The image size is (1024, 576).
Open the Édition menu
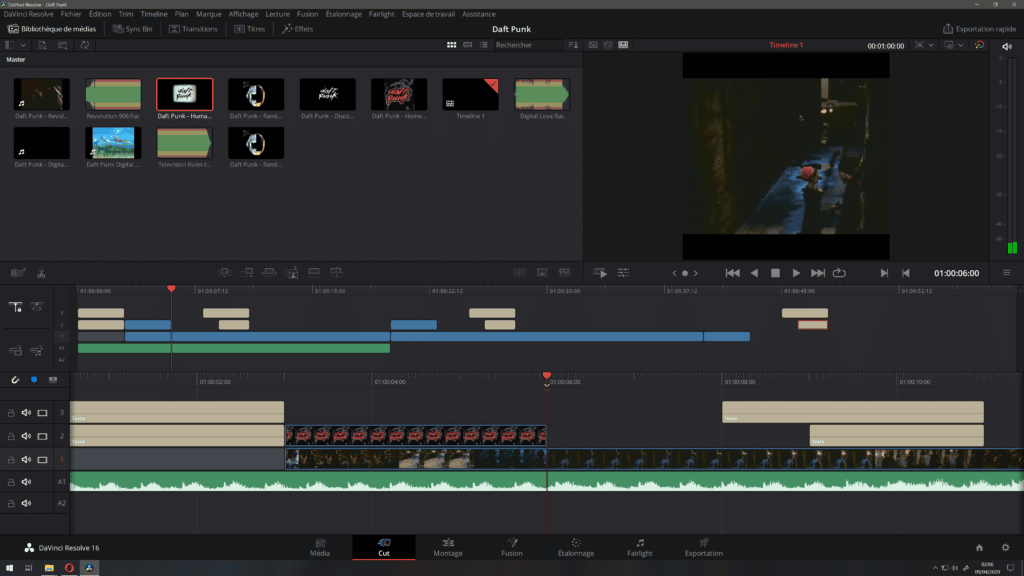click(100, 14)
